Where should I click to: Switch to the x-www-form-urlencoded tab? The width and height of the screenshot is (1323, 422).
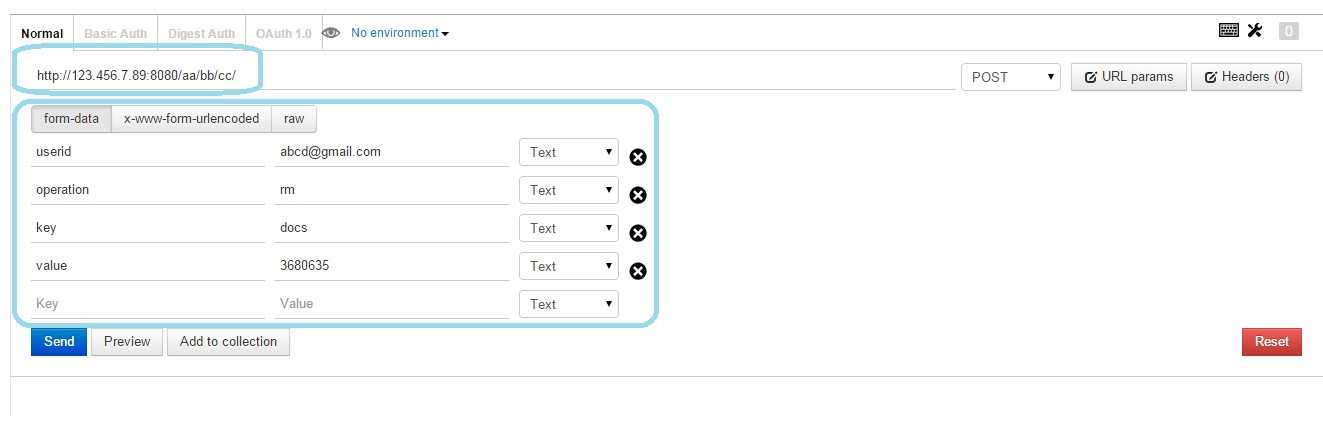pos(191,119)
